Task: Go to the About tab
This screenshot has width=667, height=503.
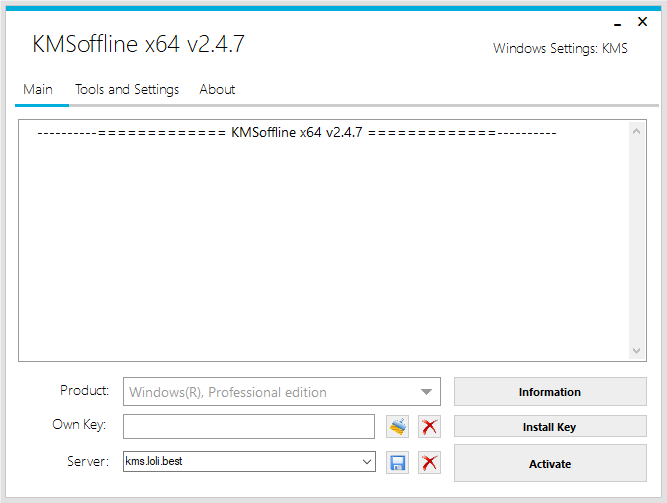Action: (217, 89)
